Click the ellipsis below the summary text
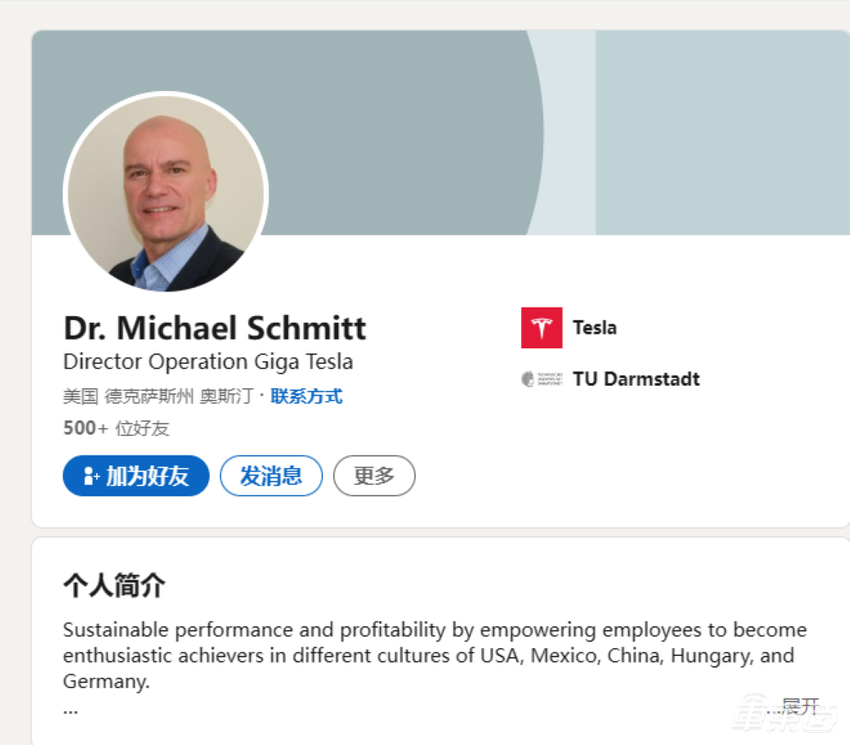This screenshot has height=745, width=850. [70, 709]
